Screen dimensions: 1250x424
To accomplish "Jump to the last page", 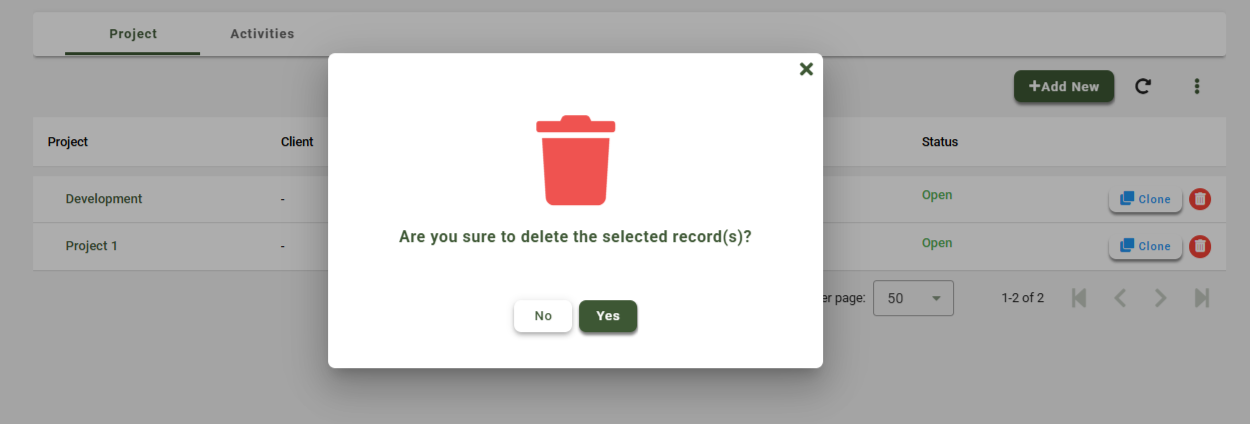I will pyautogui.click(x=1201, y=298).
